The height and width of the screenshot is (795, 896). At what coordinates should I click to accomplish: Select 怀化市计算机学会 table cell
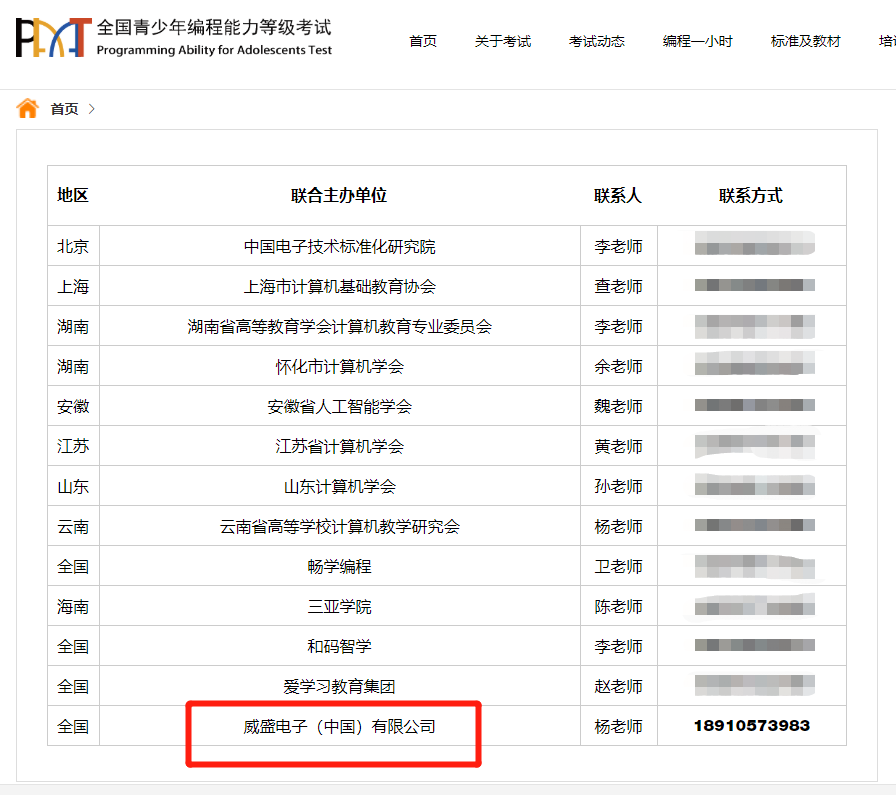[339, 366]
